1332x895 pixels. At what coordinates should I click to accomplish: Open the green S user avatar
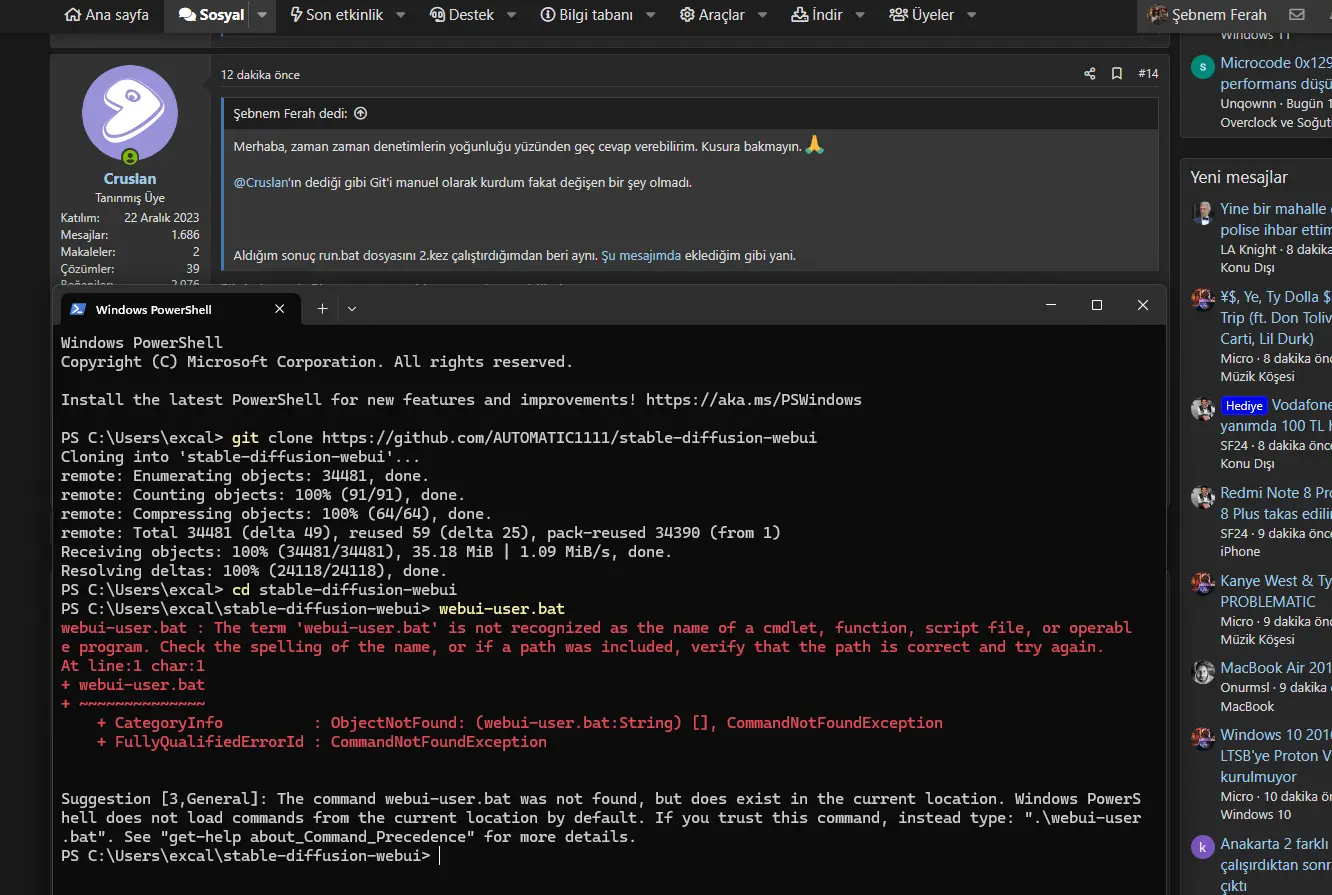click(1203, 67)
